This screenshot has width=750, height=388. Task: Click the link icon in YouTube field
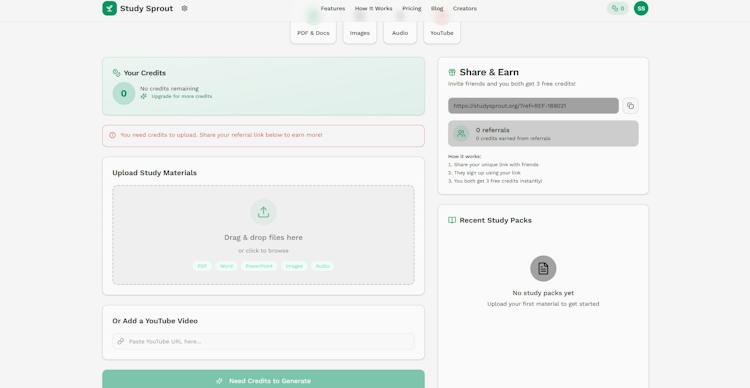pos(121,341)
